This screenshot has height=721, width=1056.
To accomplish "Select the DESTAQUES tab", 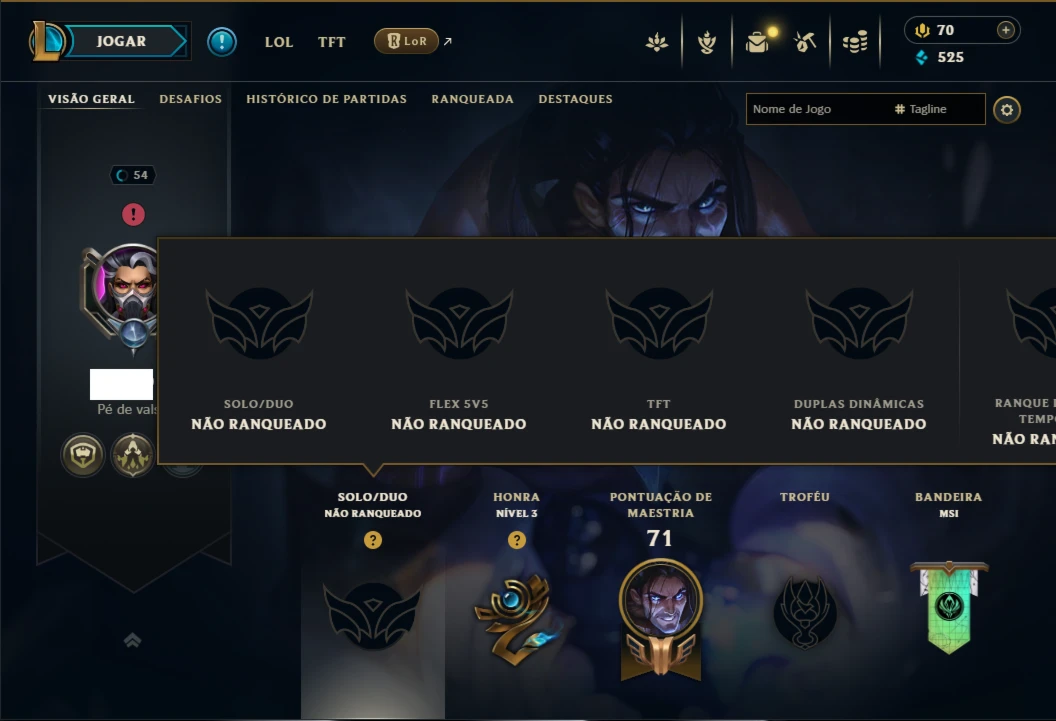I will (575, 99).
